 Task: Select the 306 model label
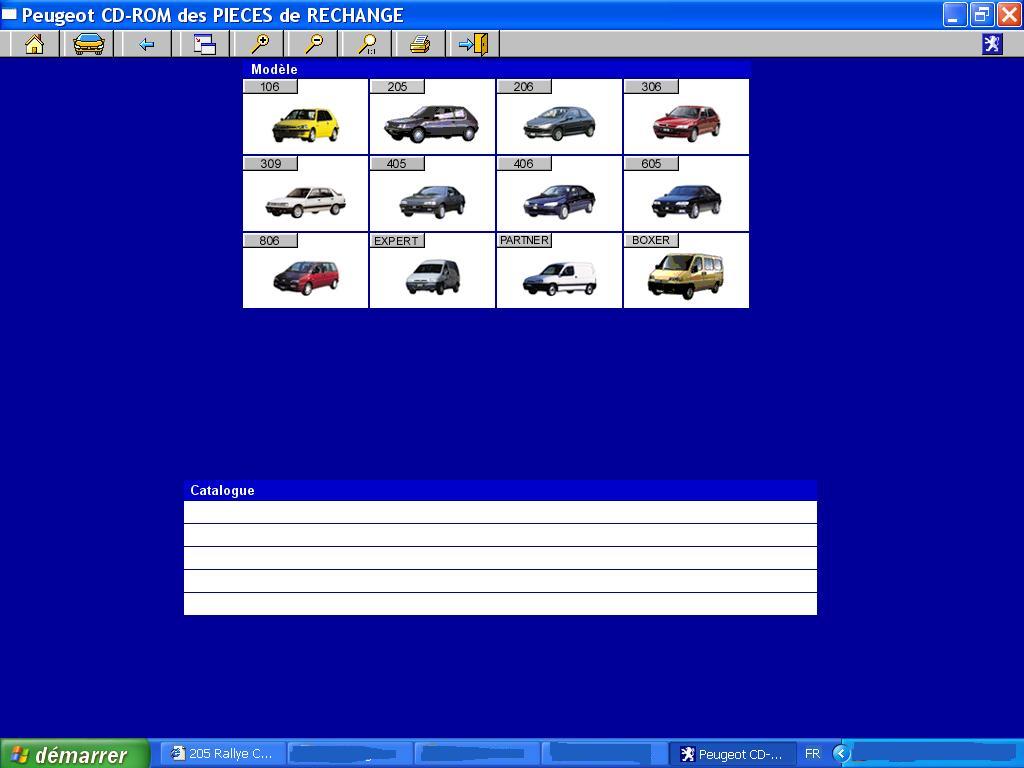(x=651, y=87)
